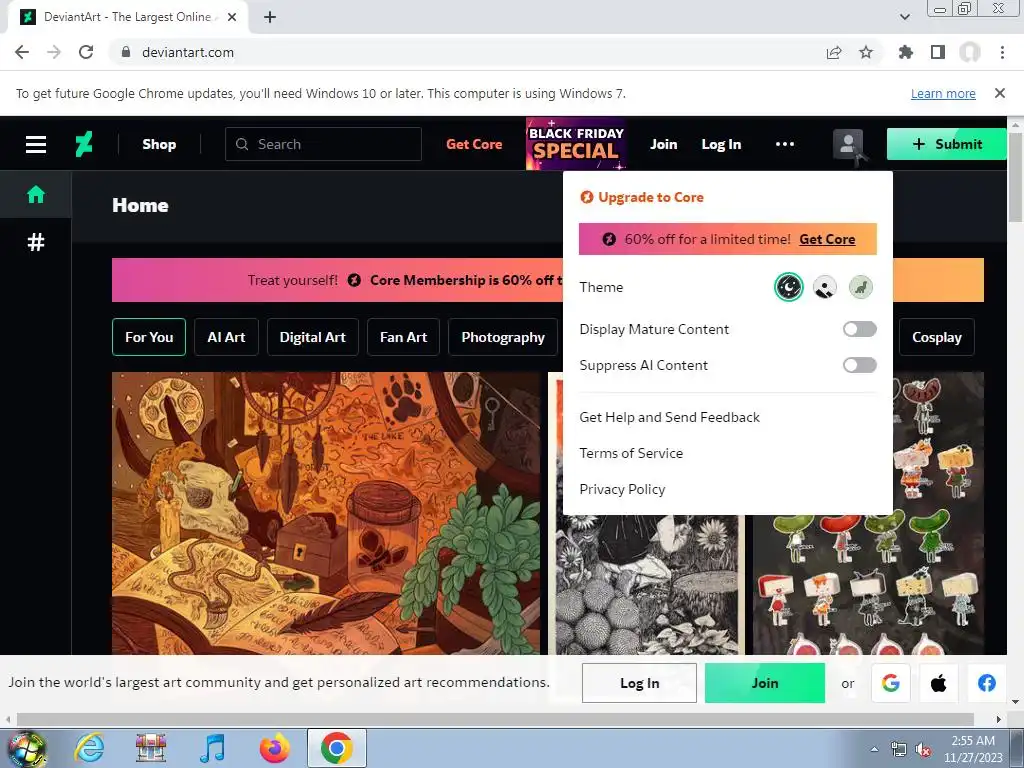Open Get Help and Send Feedback
Image resolution: width=1024 pixels, height=768 pixels.
pos(669,417)
